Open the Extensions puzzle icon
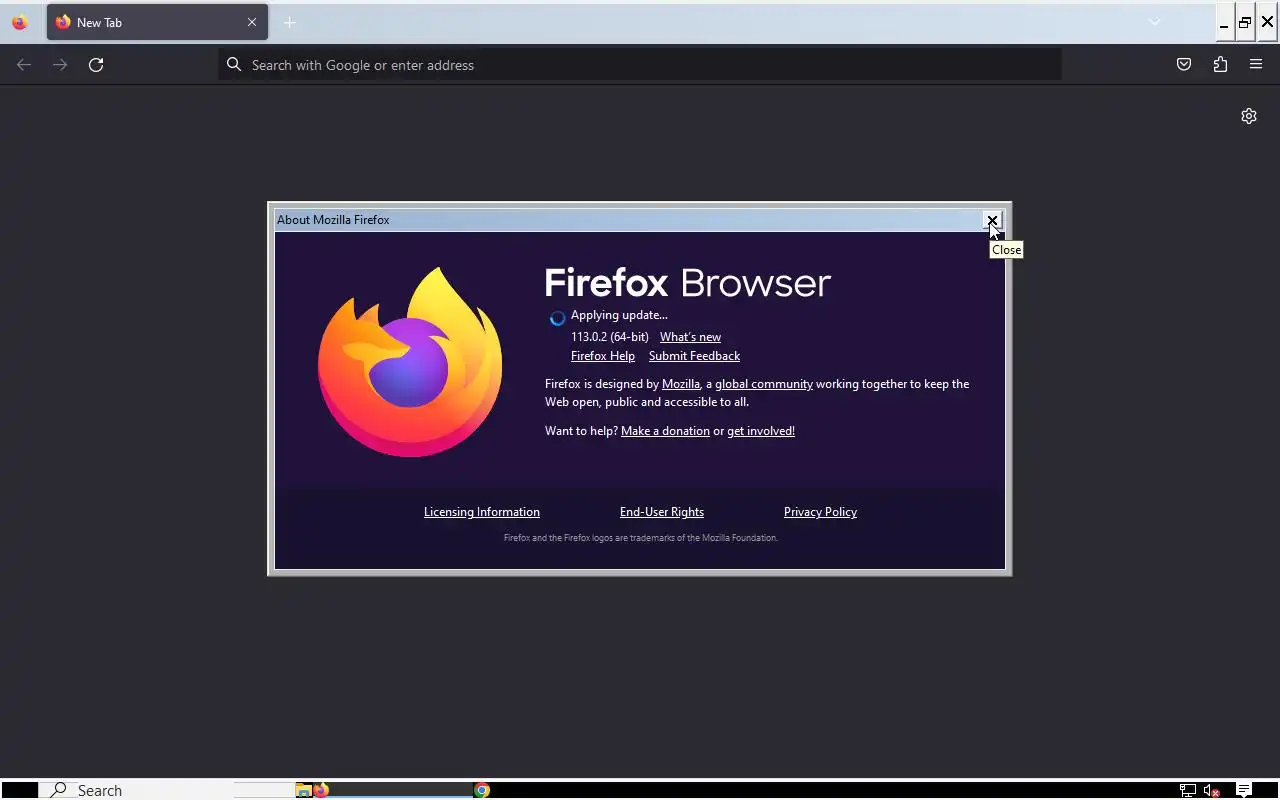Viewport: 1280px width, 800px height. [1220, 65]
